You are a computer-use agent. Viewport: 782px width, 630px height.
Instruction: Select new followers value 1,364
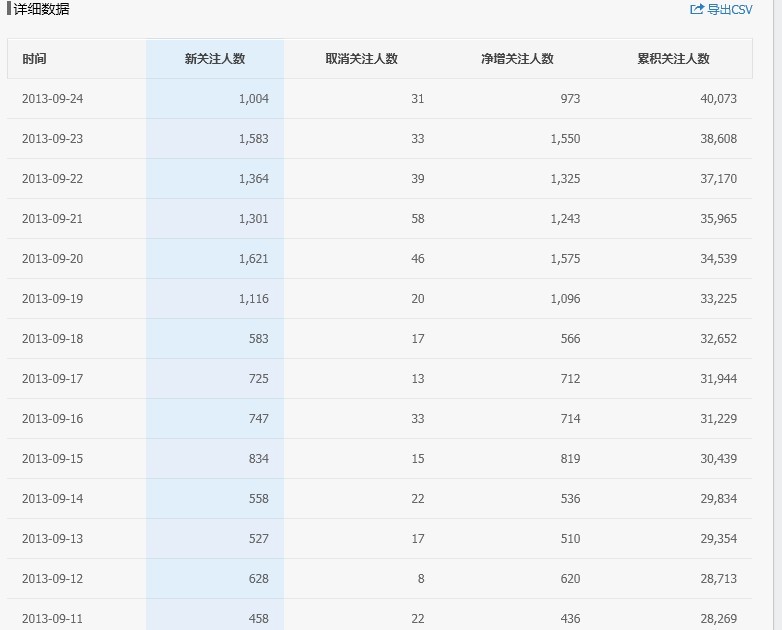coord(253,179)
